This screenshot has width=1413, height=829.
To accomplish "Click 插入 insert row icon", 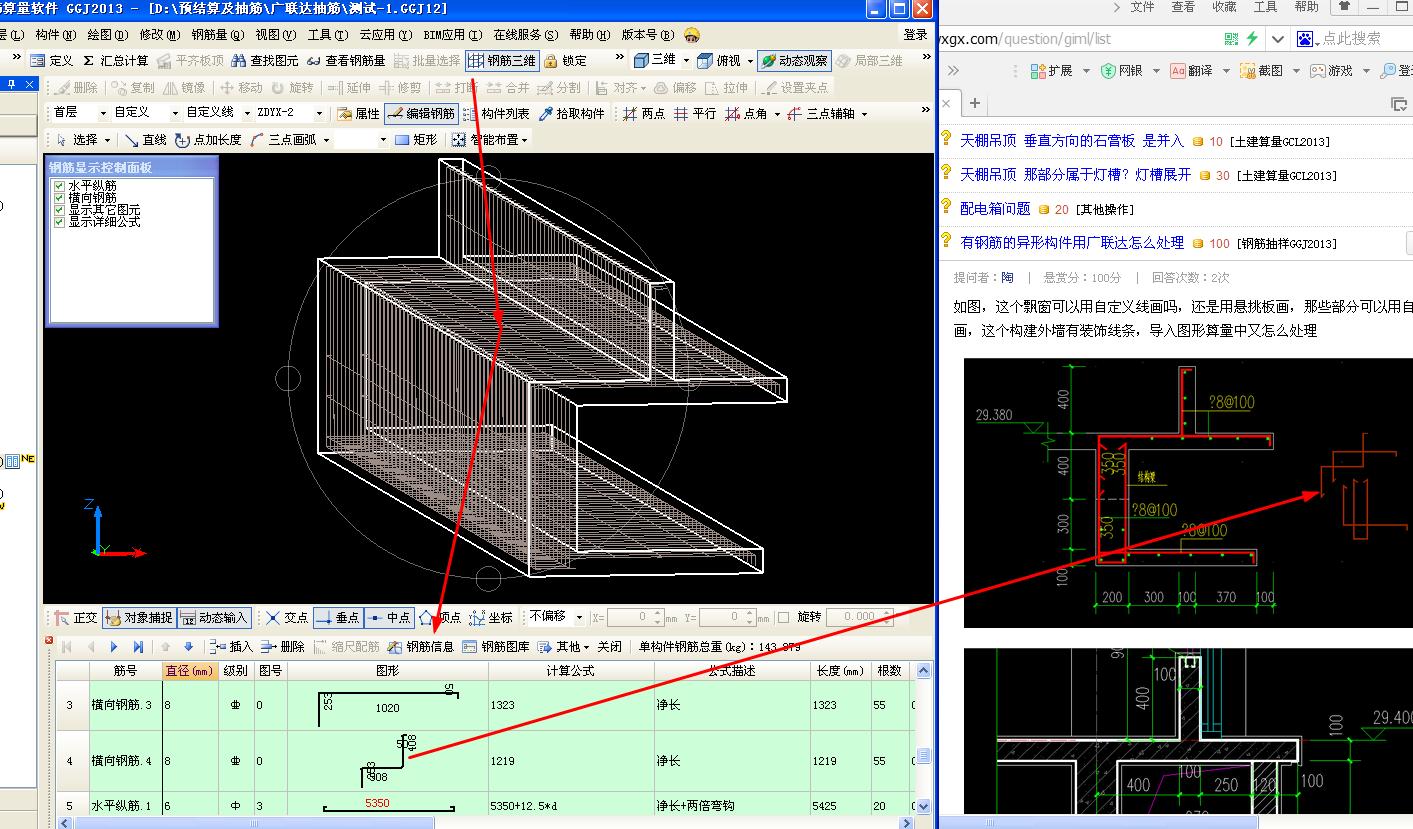I will pos(233,646).
